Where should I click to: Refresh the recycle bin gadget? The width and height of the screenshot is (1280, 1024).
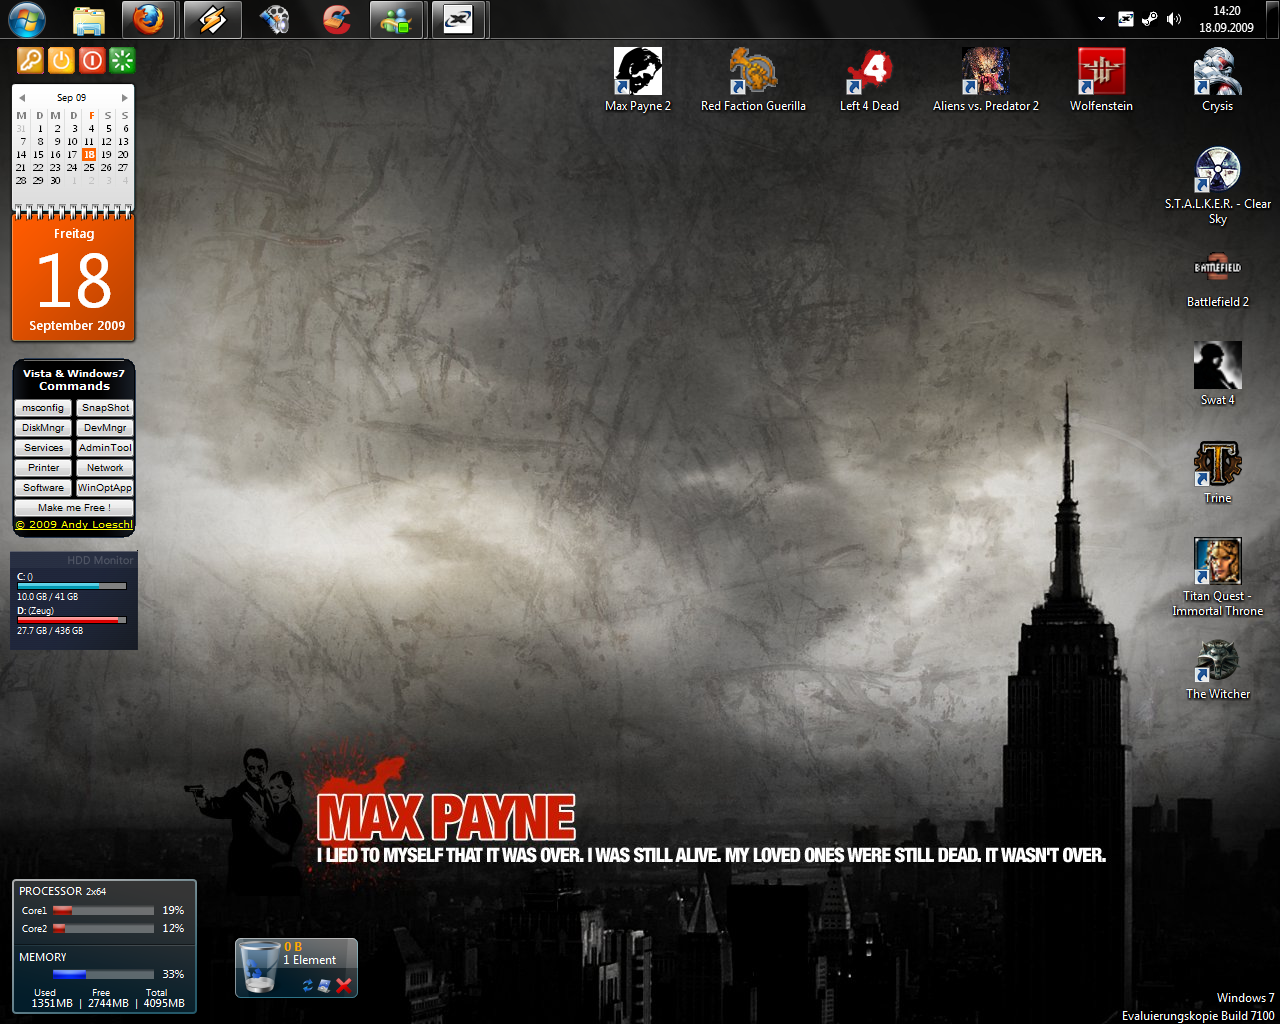click(308, 986)
